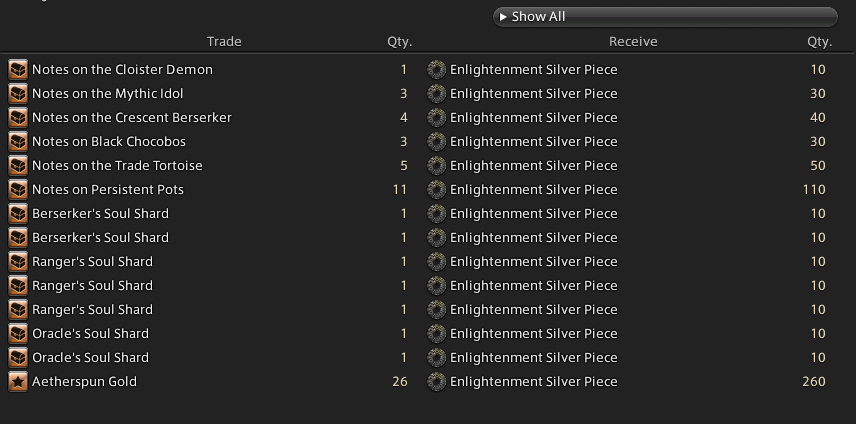Open the Show All dropdown

pos(665,17)
